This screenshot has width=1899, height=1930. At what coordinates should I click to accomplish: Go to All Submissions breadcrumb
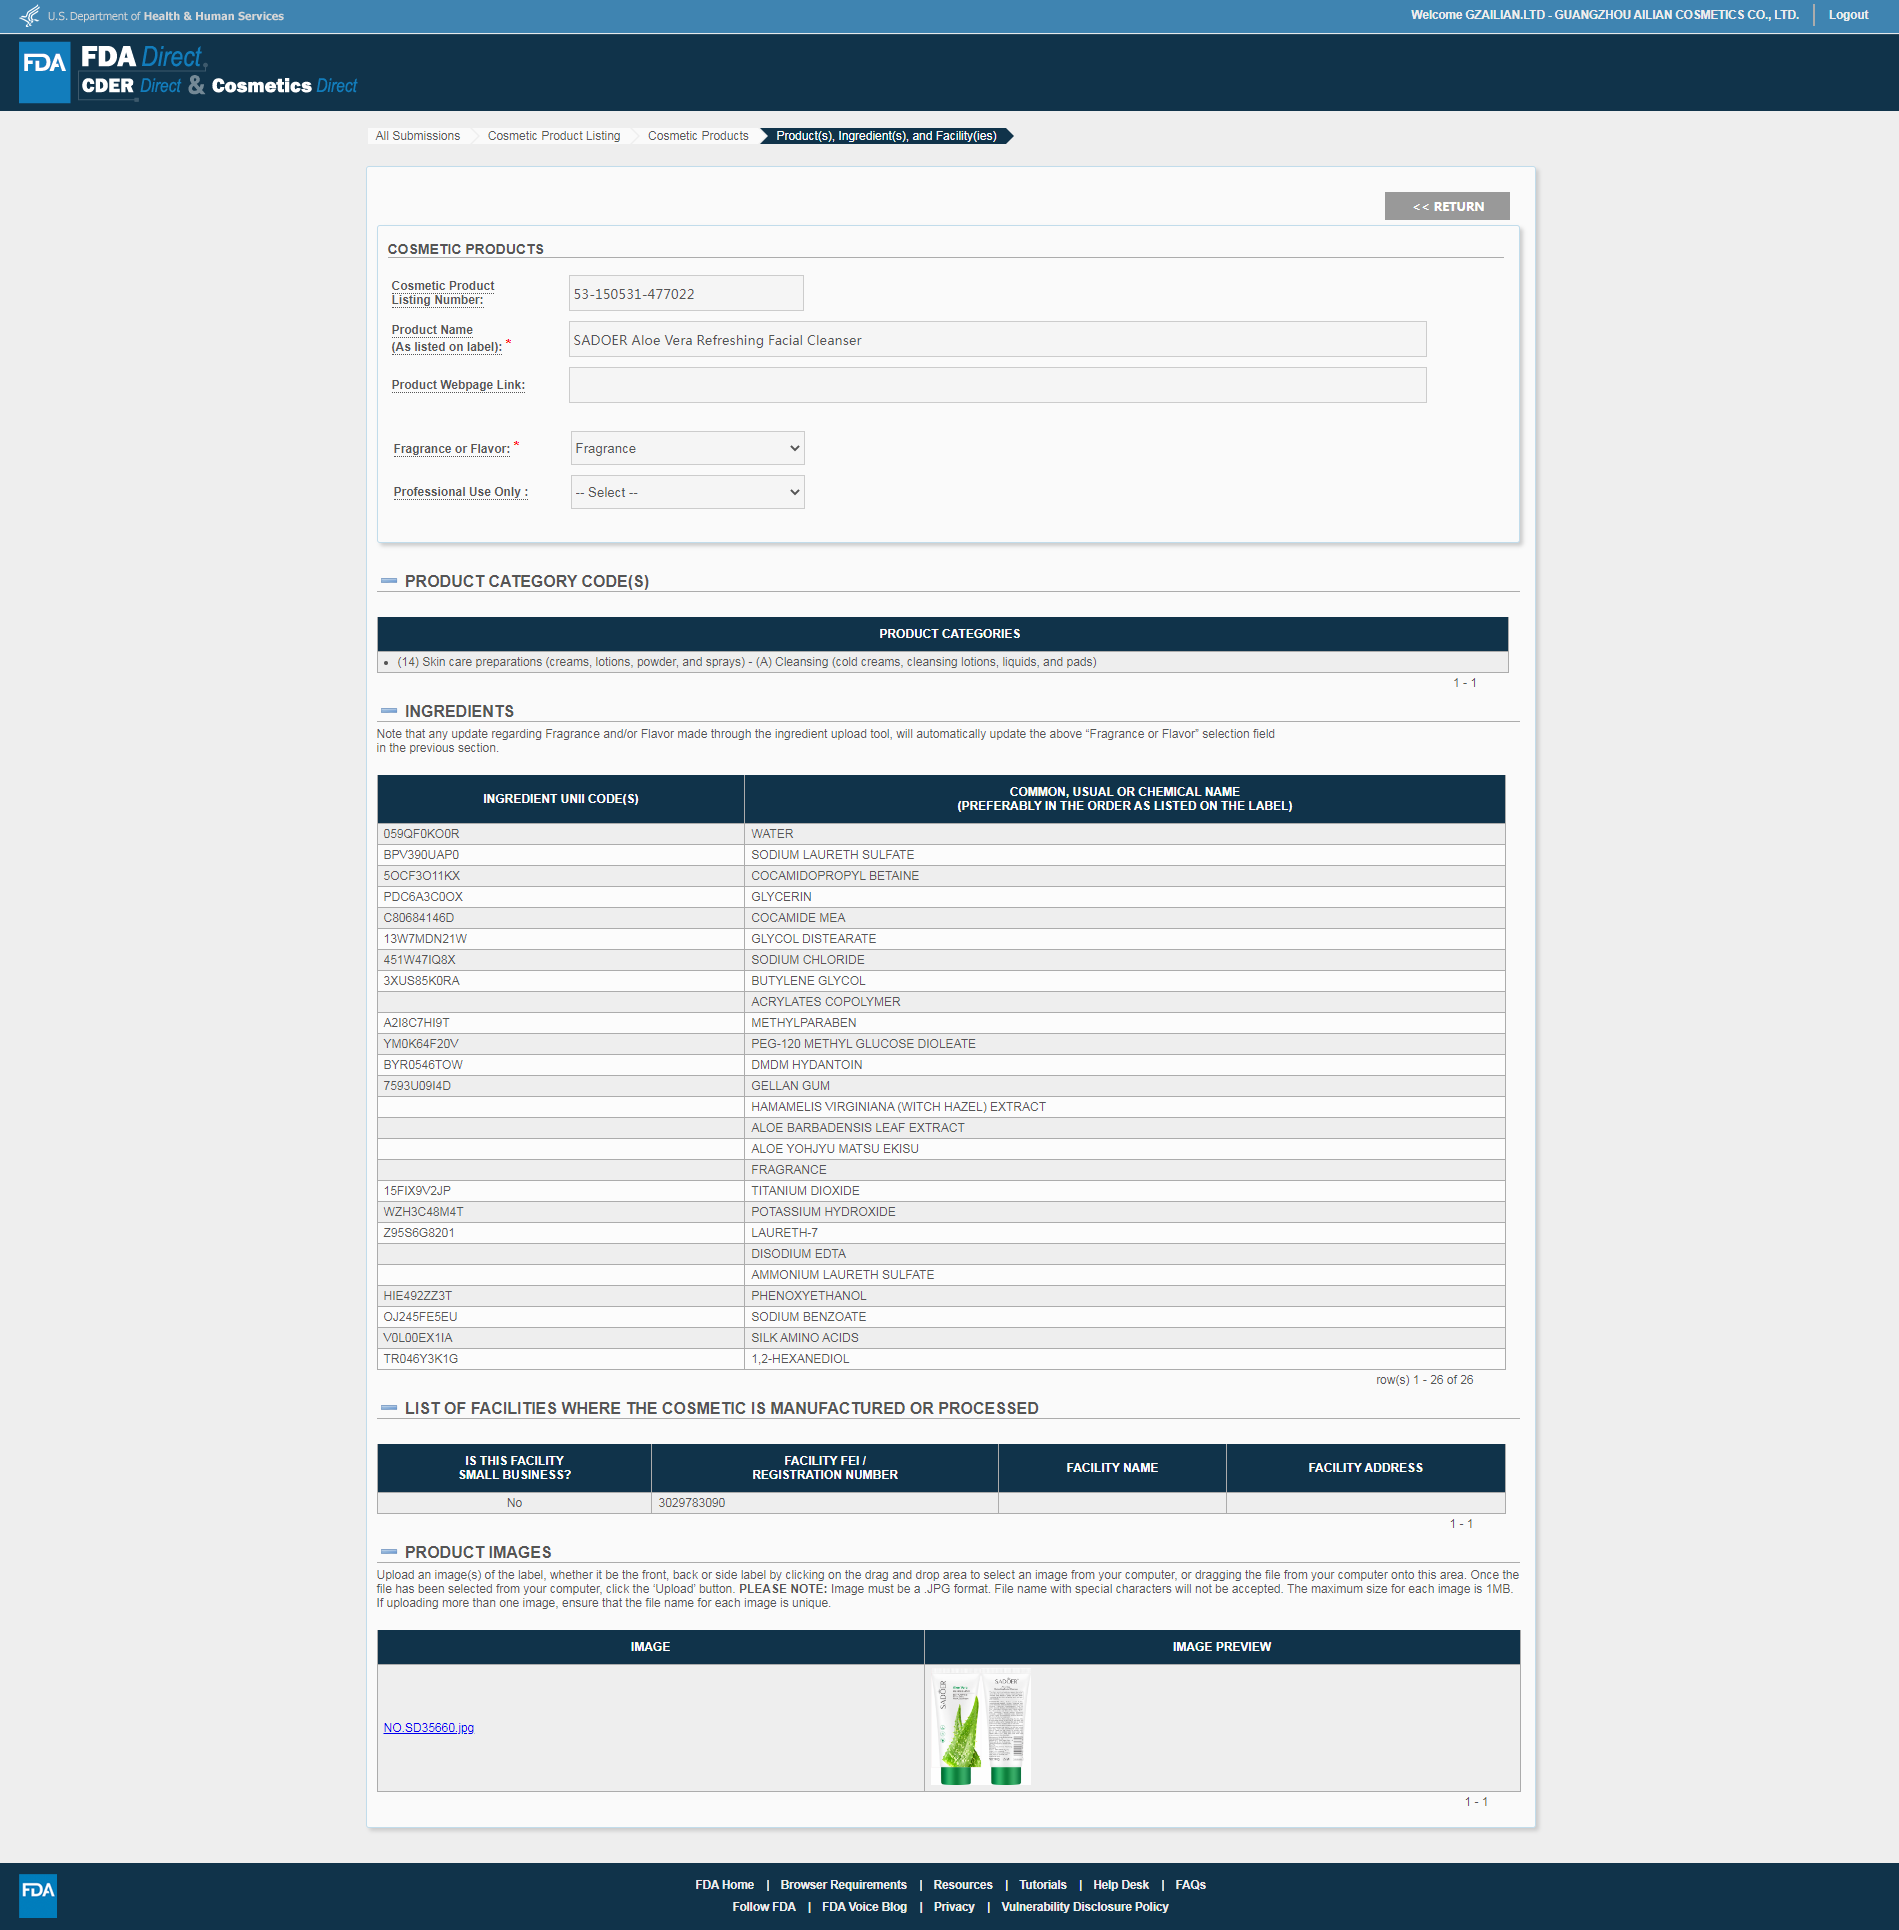coord(418,136)
